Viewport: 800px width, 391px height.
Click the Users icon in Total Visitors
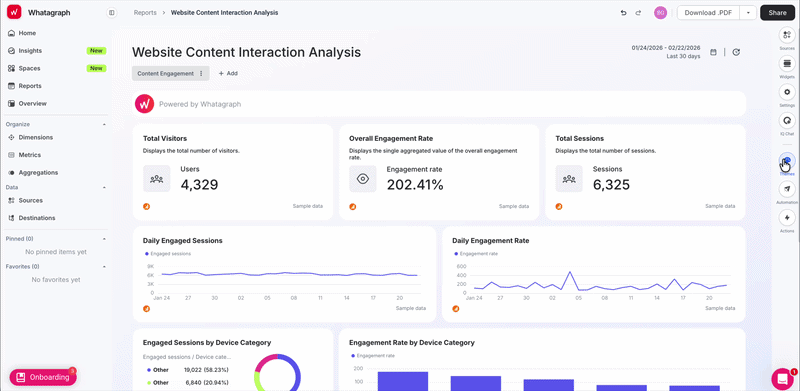[x=157, y=179]
